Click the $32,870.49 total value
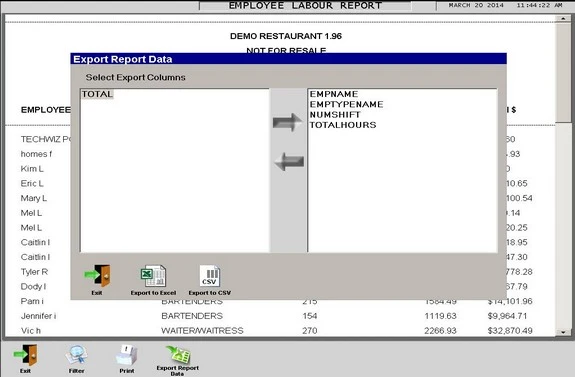 (510, 330)
